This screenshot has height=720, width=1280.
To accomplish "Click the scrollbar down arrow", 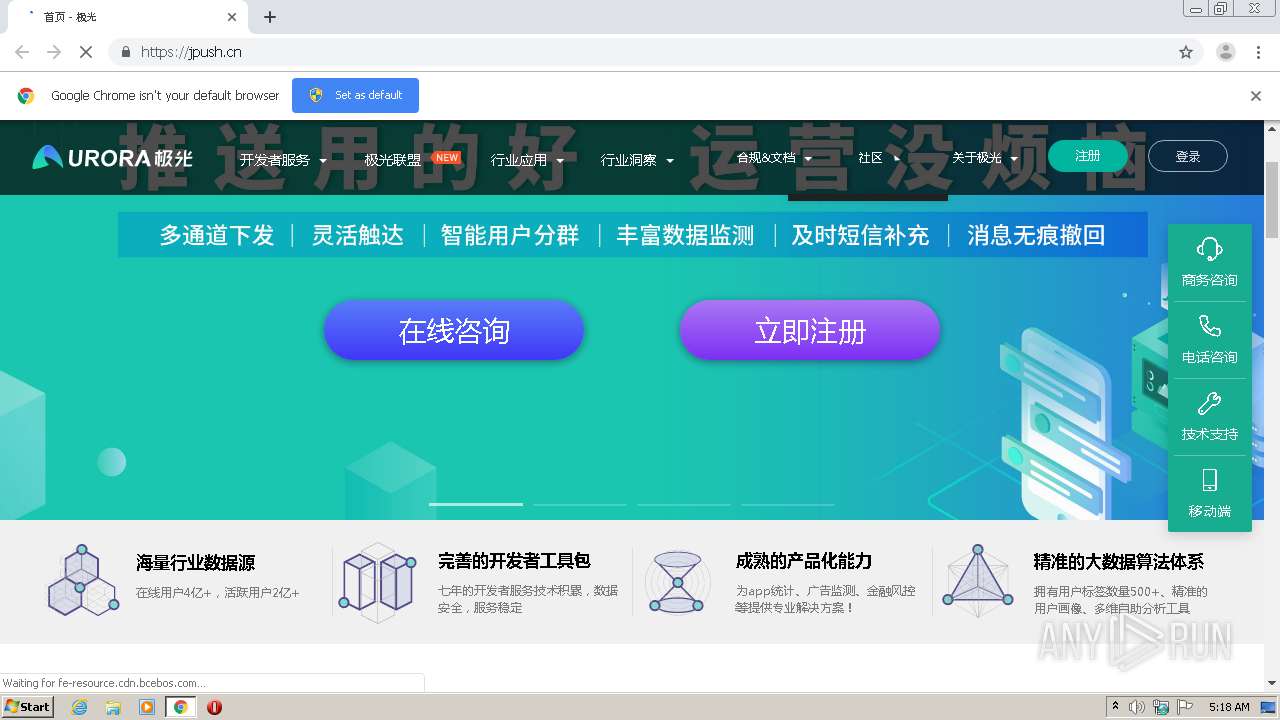I will (x=1272, y=683).
